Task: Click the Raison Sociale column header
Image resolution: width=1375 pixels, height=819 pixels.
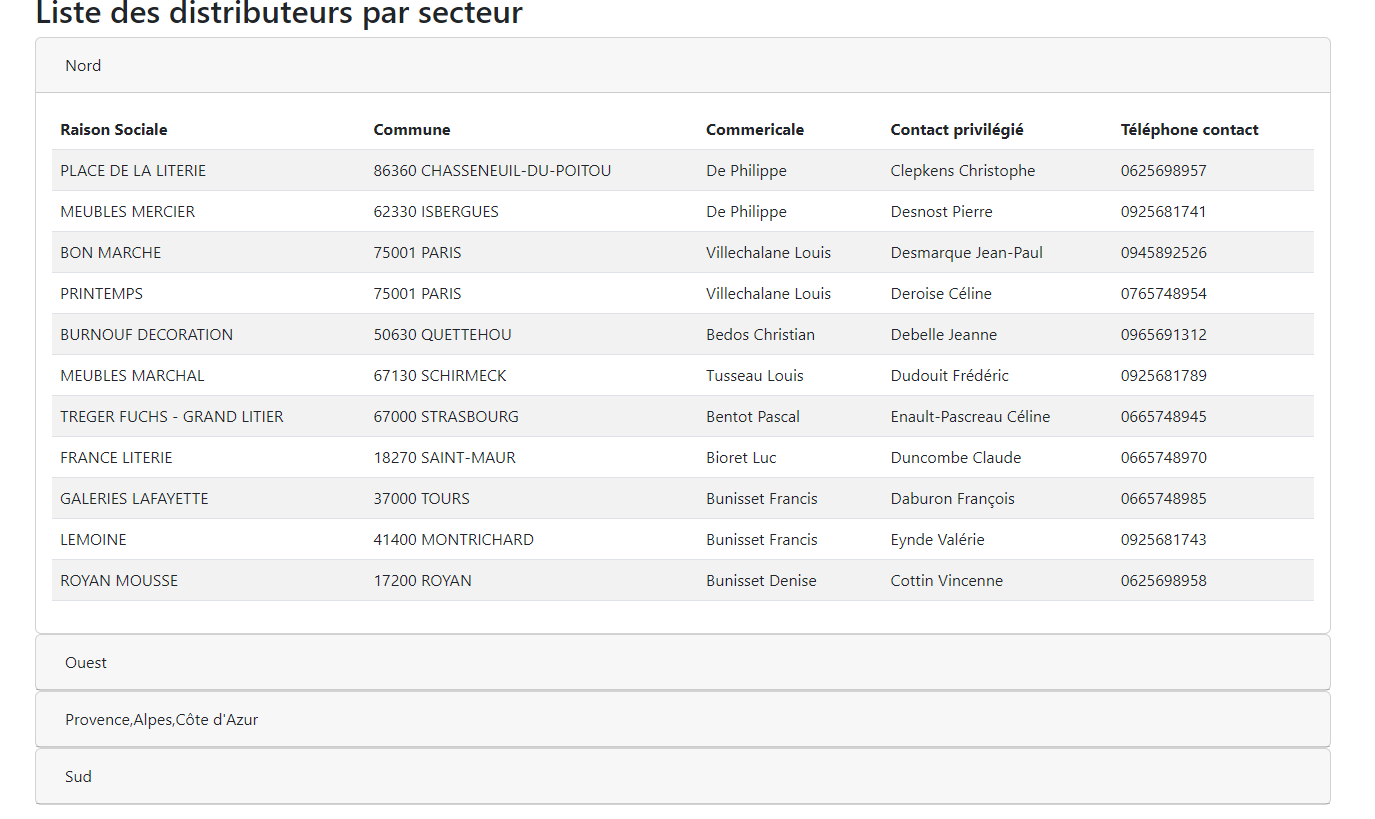Action: (x=114, y=130)
